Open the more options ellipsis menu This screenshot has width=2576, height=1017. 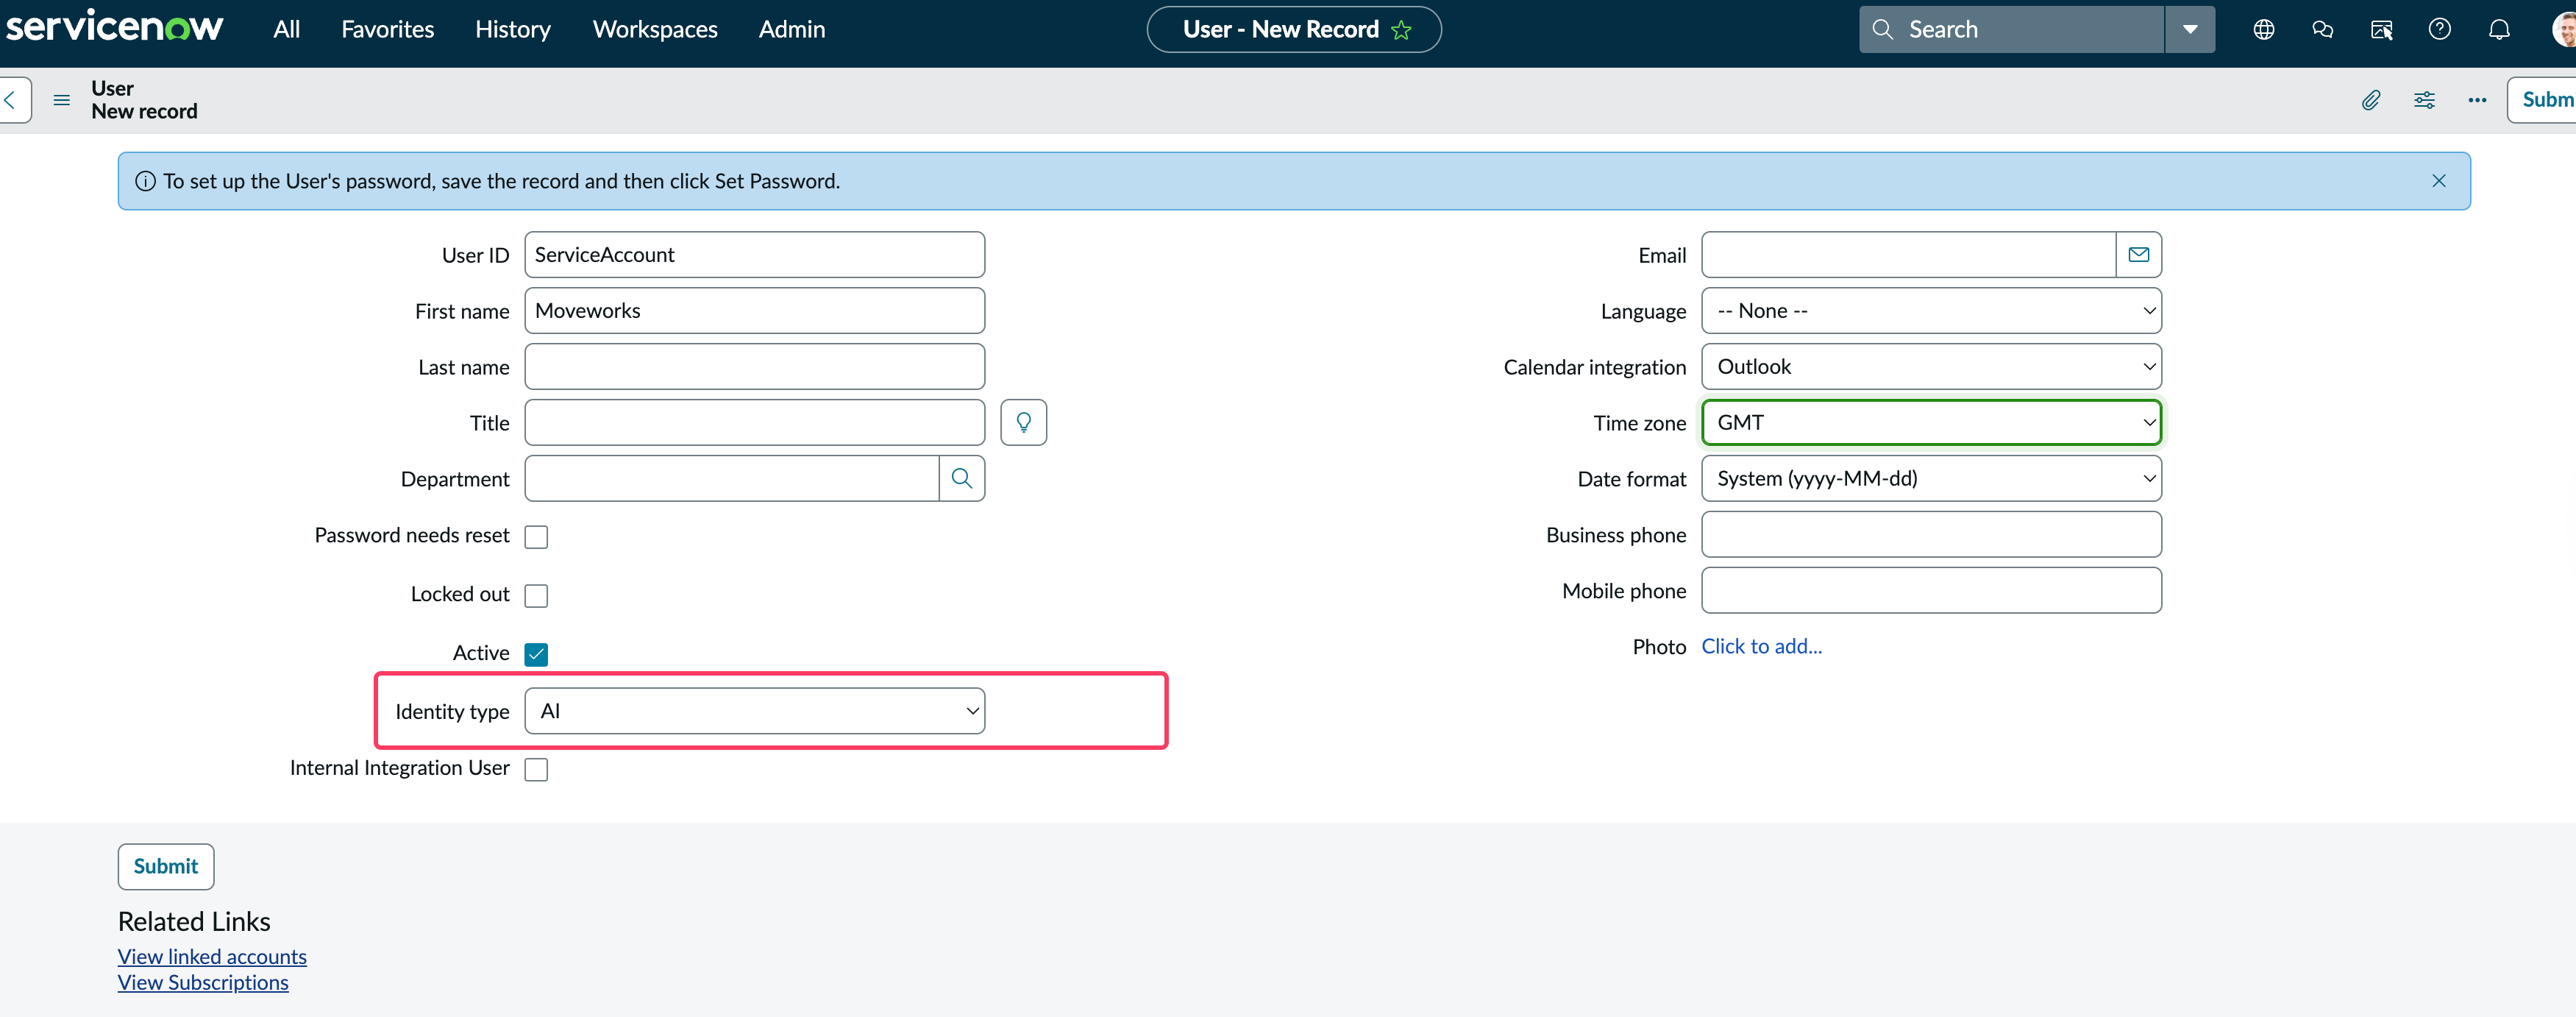coord(2477,100)
